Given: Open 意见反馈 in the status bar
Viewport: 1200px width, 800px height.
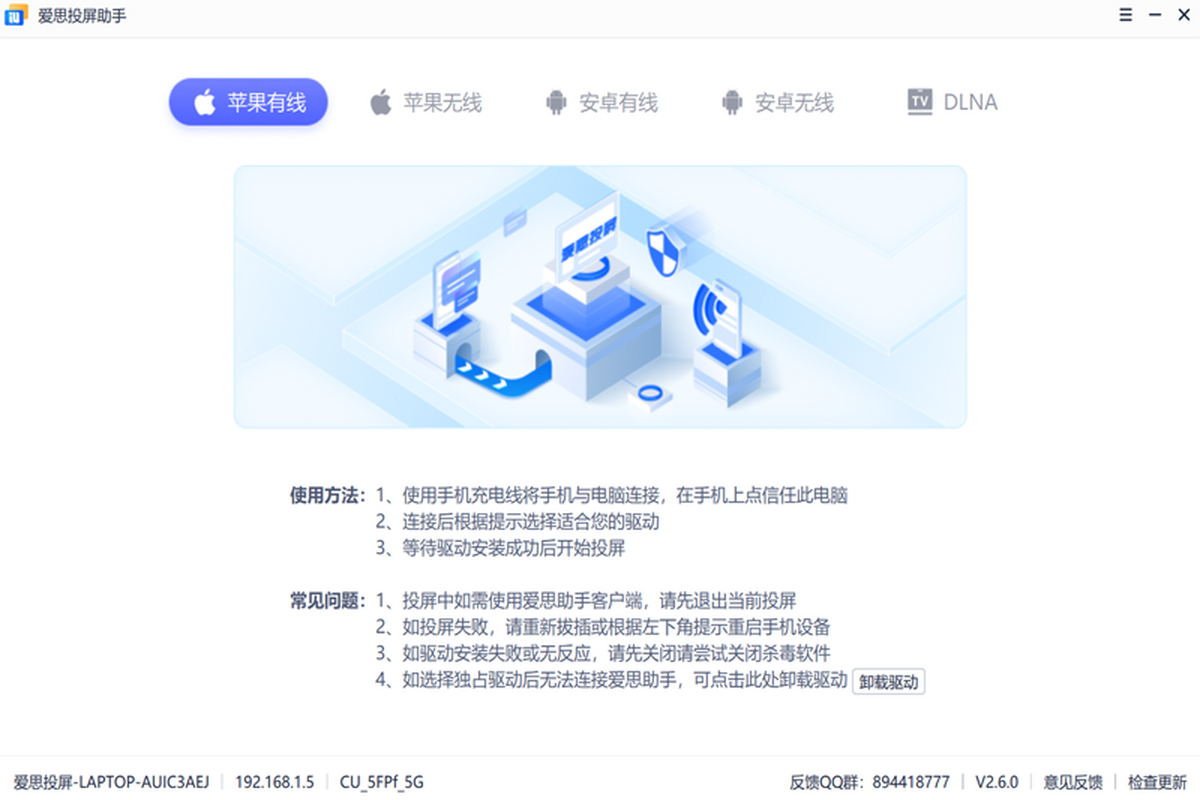Looking at the screenshot, I should (x=1073, y=782).
